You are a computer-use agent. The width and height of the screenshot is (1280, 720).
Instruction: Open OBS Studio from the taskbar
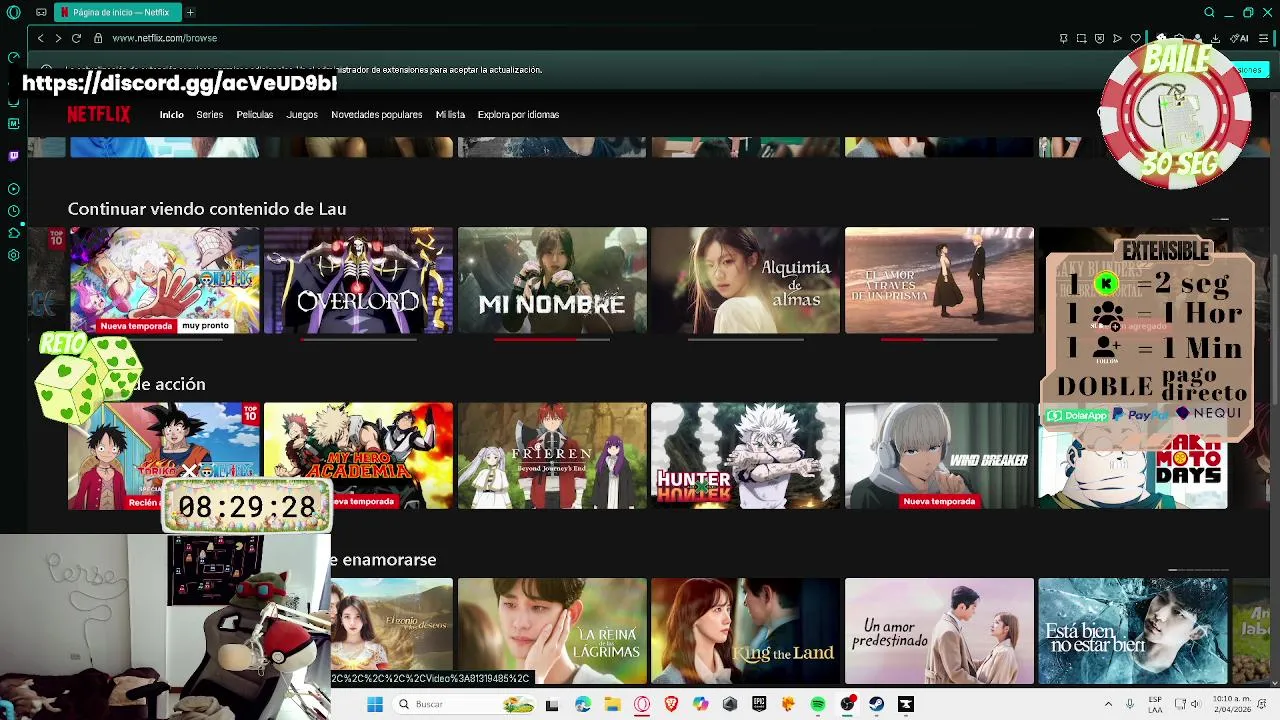[x=847, y=704]
